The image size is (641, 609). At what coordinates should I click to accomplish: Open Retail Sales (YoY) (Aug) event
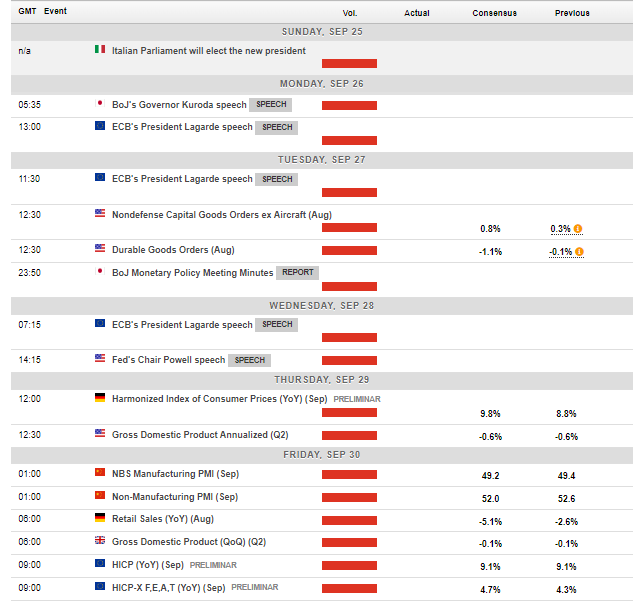163,519
